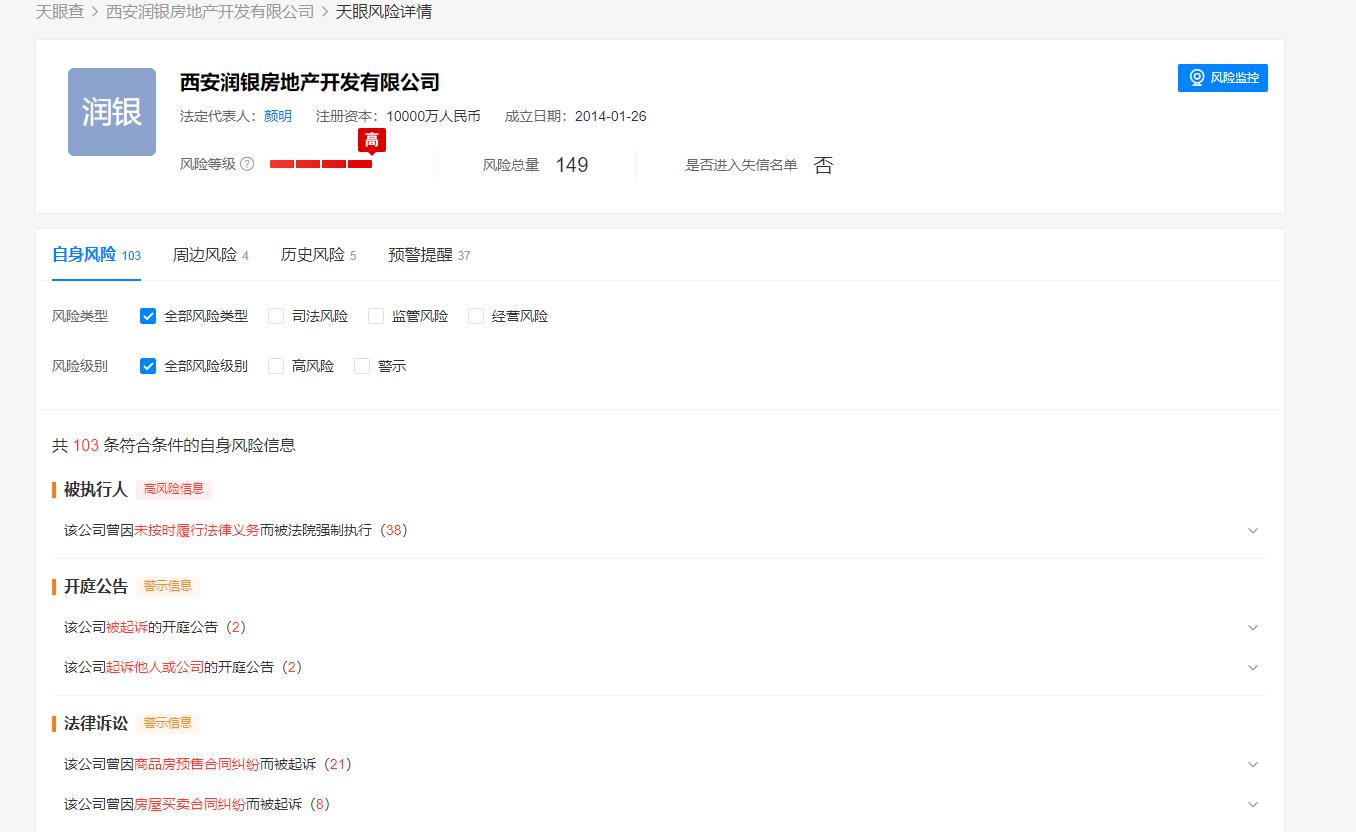1356x832 pixels.
Task: Toggle the 全部风险级别 checkbox
Action: pyautogui.click(x=148, y=366)
